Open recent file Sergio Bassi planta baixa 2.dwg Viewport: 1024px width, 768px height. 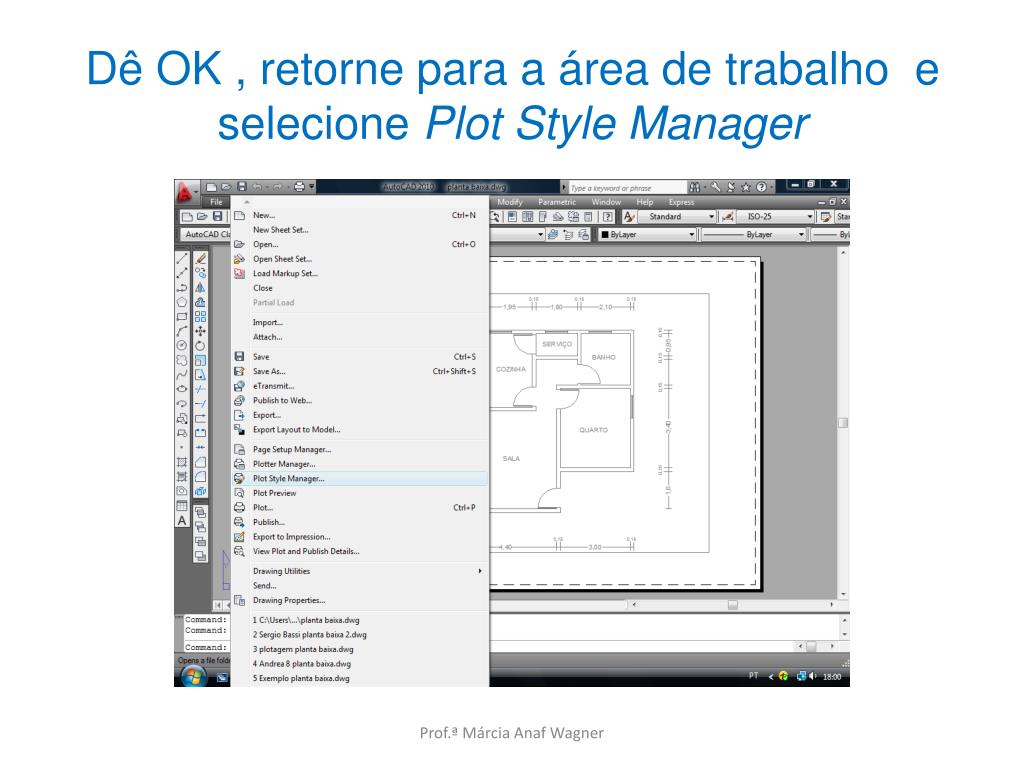tap(360, 635)
